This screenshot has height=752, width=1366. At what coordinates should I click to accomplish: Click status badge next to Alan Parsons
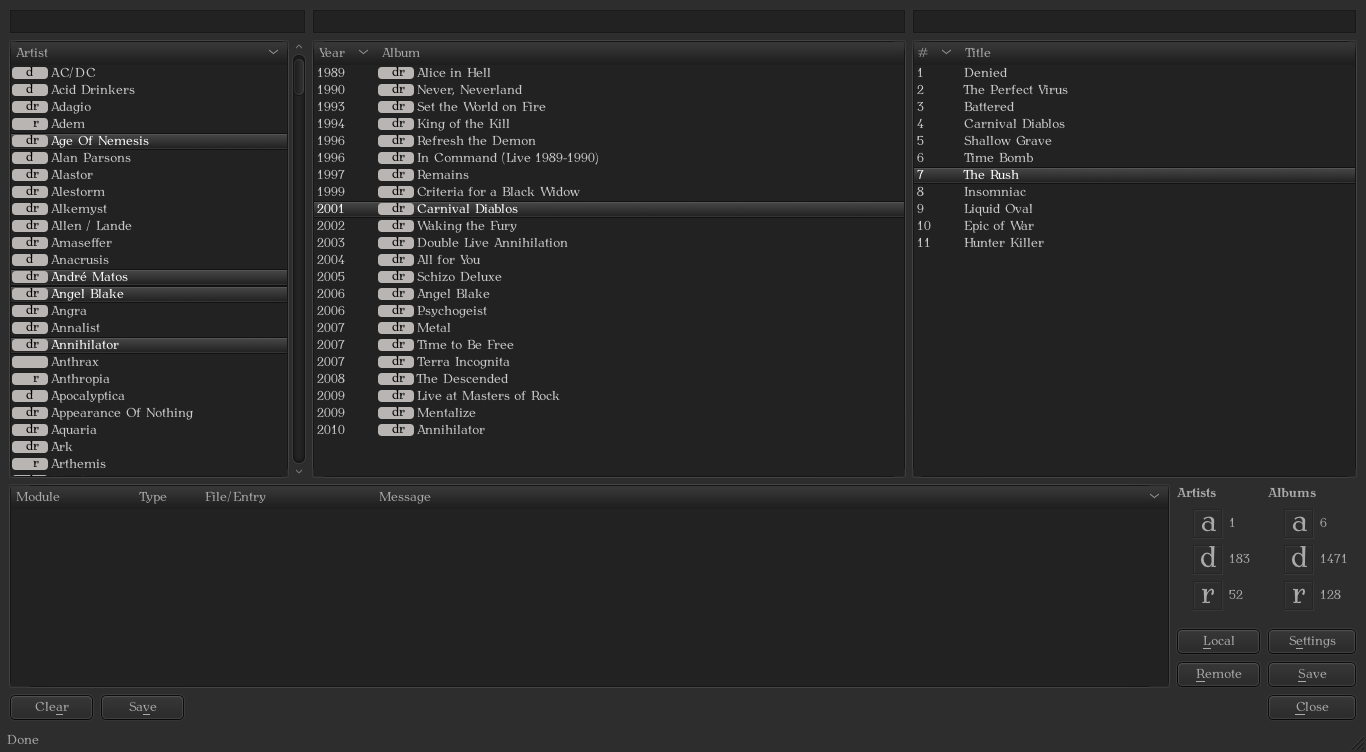pos(30,158)
